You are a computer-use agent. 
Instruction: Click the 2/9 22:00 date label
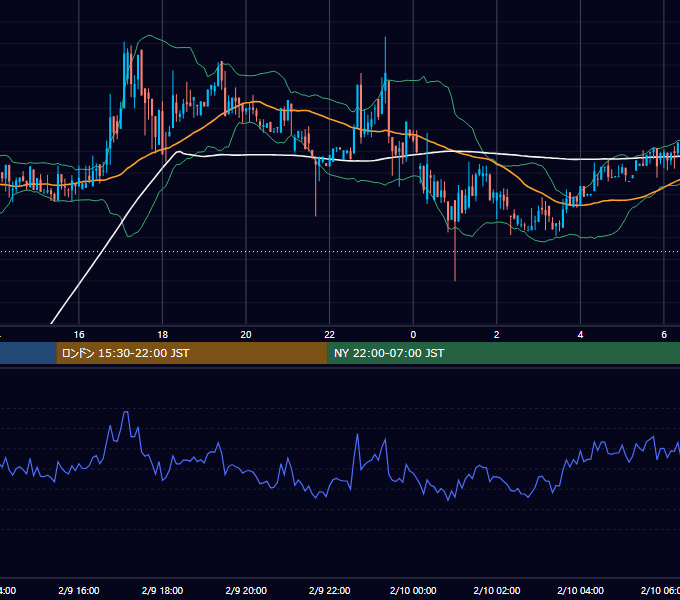(x=330, y=590)
